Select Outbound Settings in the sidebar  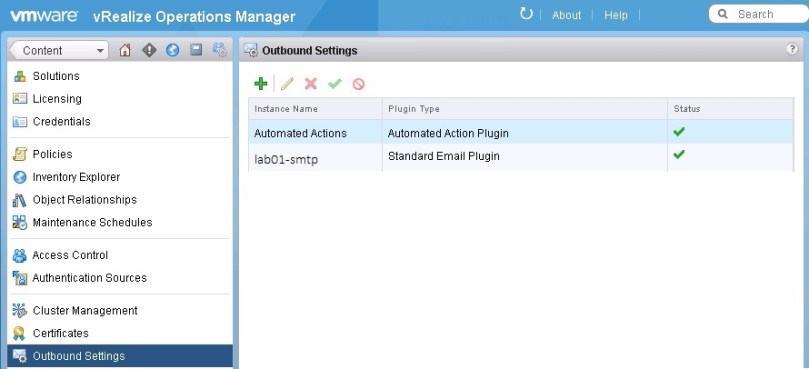120,356
